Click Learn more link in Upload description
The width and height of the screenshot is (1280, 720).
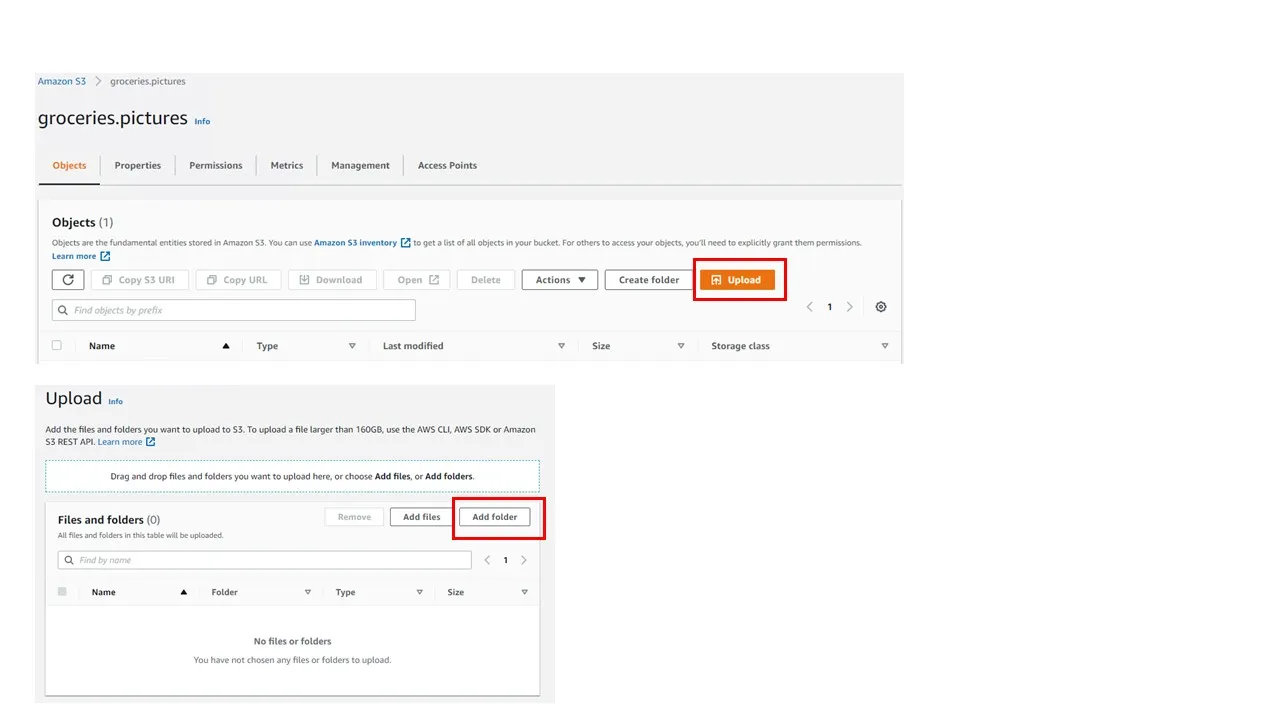[x=126, y=442]
